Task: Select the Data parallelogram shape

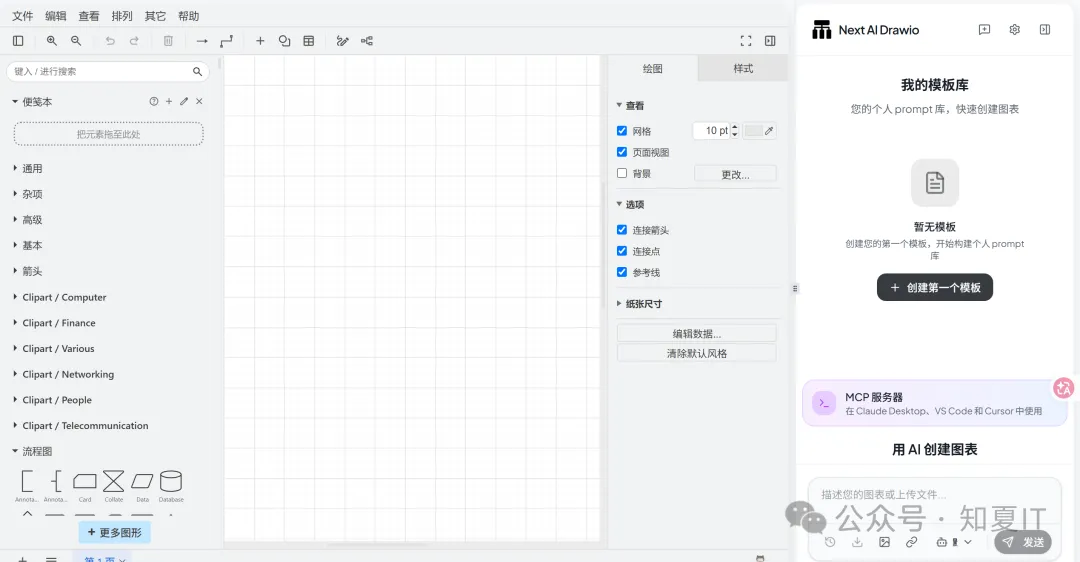Action: click(142, 481)
